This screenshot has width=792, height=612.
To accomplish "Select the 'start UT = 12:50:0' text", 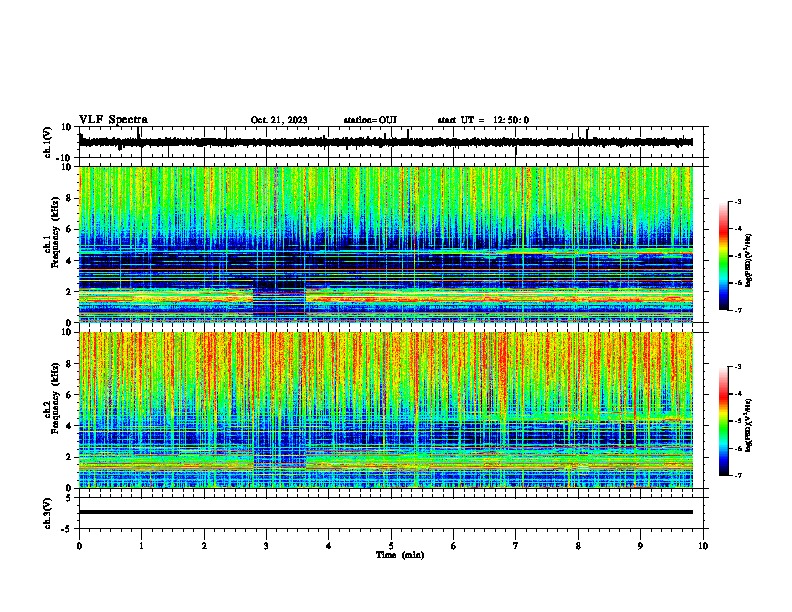I will click(x=483, y=120).
